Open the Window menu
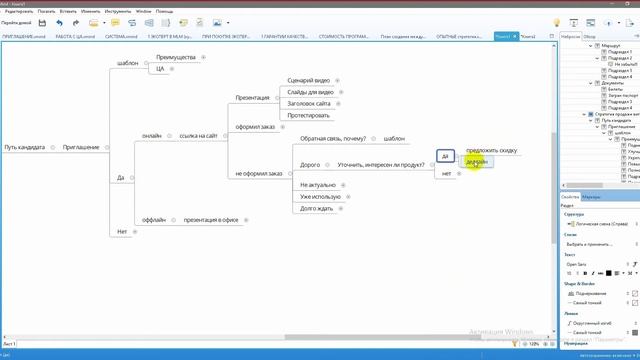 143,11
